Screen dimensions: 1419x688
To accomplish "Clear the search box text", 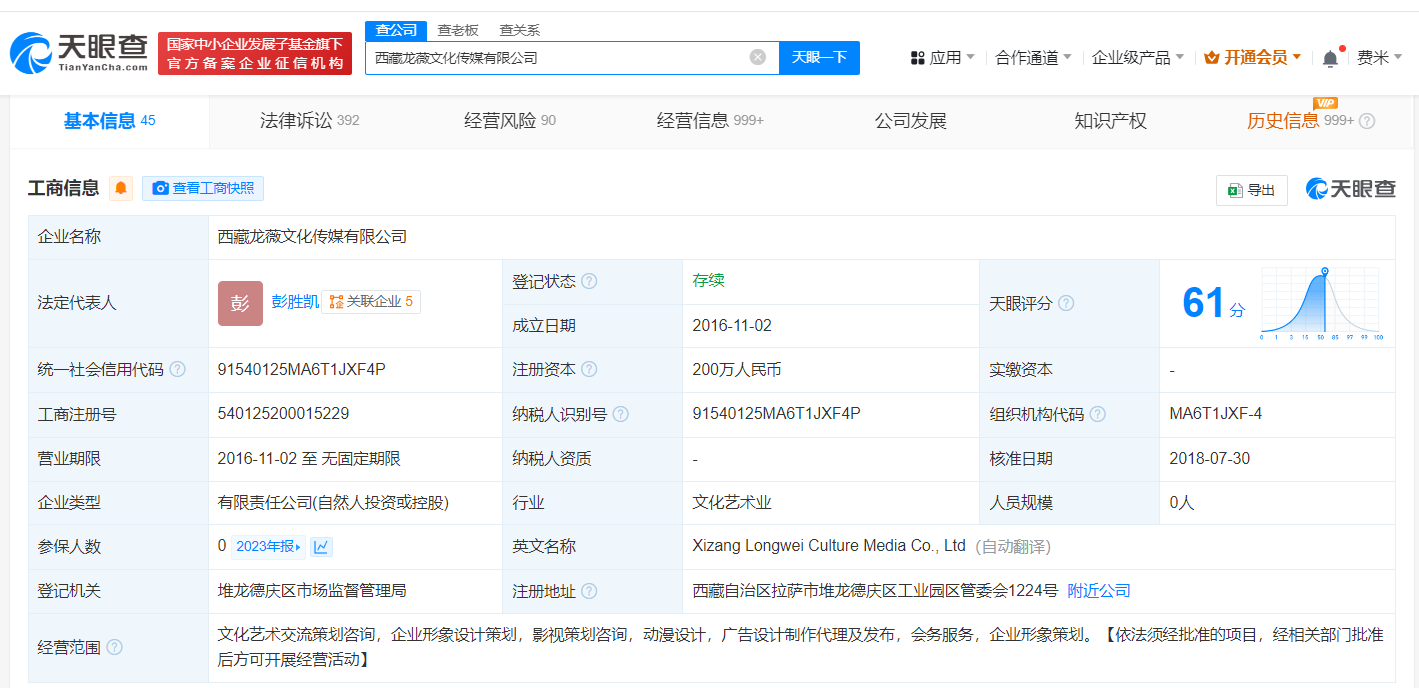I will tap(758, 57).
